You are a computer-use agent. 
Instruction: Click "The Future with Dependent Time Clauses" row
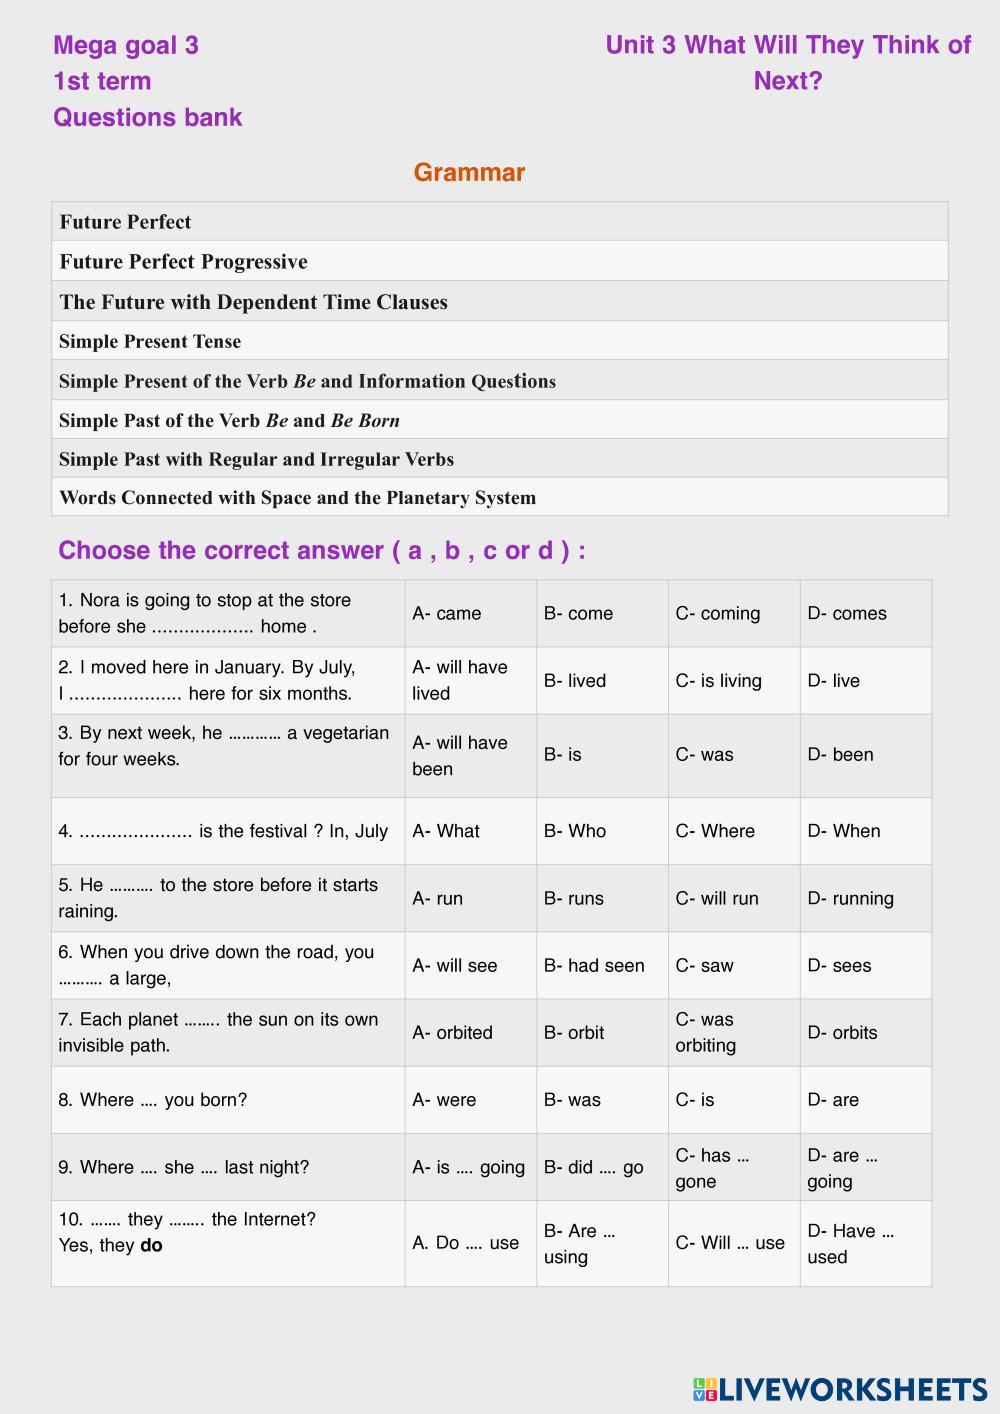pyautogui.click(x=253, y=301)
